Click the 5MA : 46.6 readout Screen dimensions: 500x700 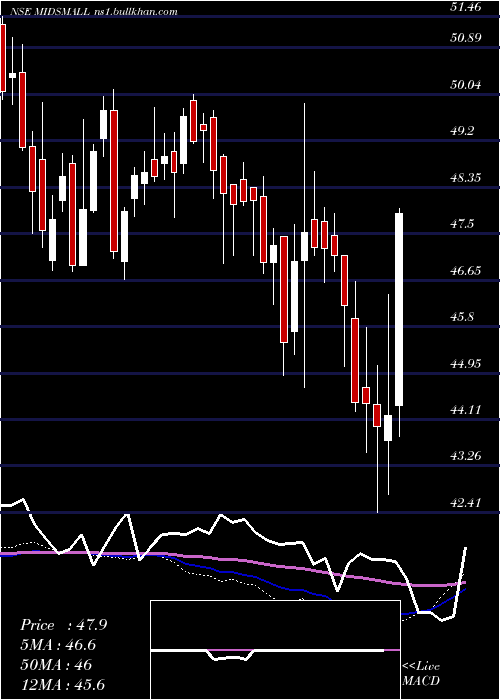pyautogui.click(x=58, y=645)
